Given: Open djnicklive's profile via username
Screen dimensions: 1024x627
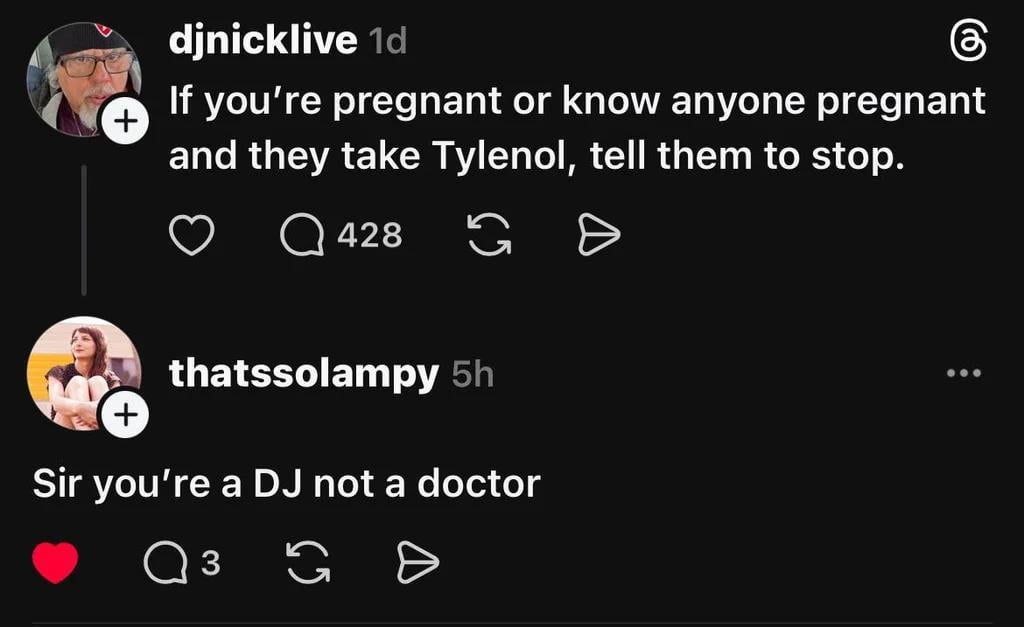Looking at the screenshot, I should 263,41.
